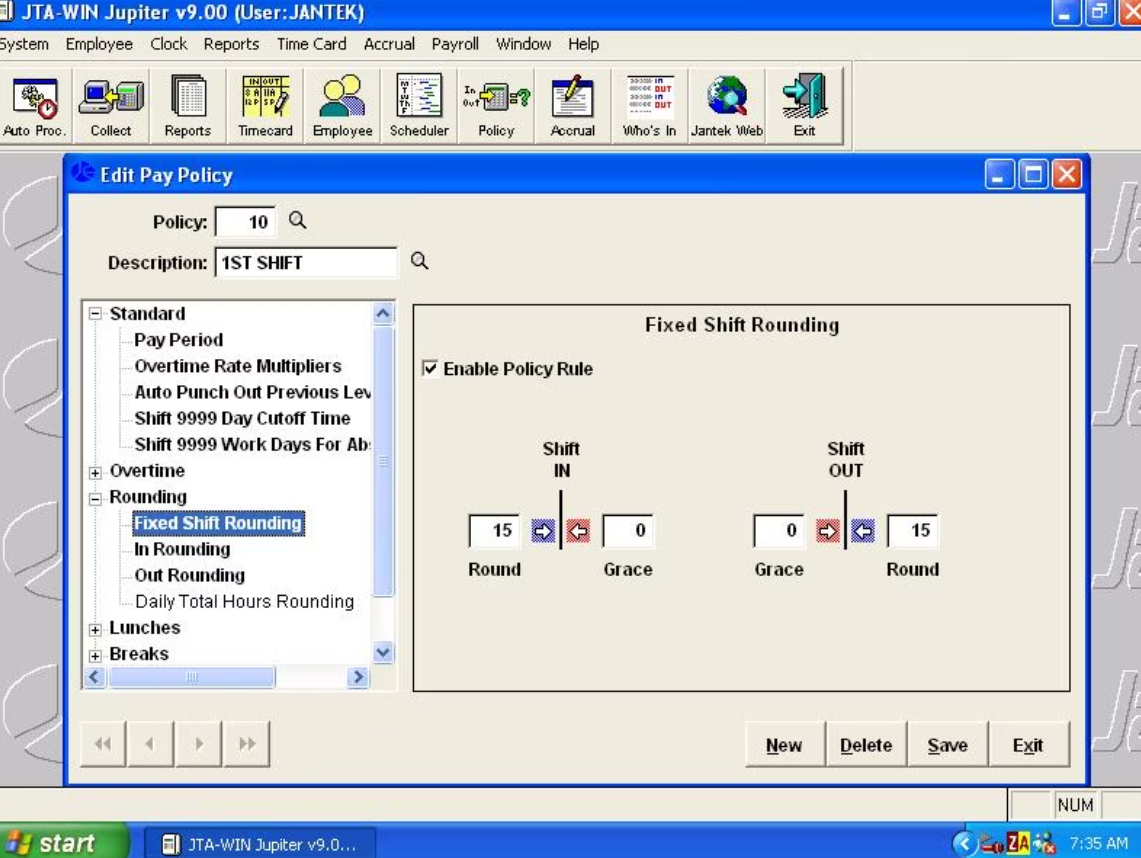Click the Save button
Screen dimensions: 1141x858
coord(947,744)
